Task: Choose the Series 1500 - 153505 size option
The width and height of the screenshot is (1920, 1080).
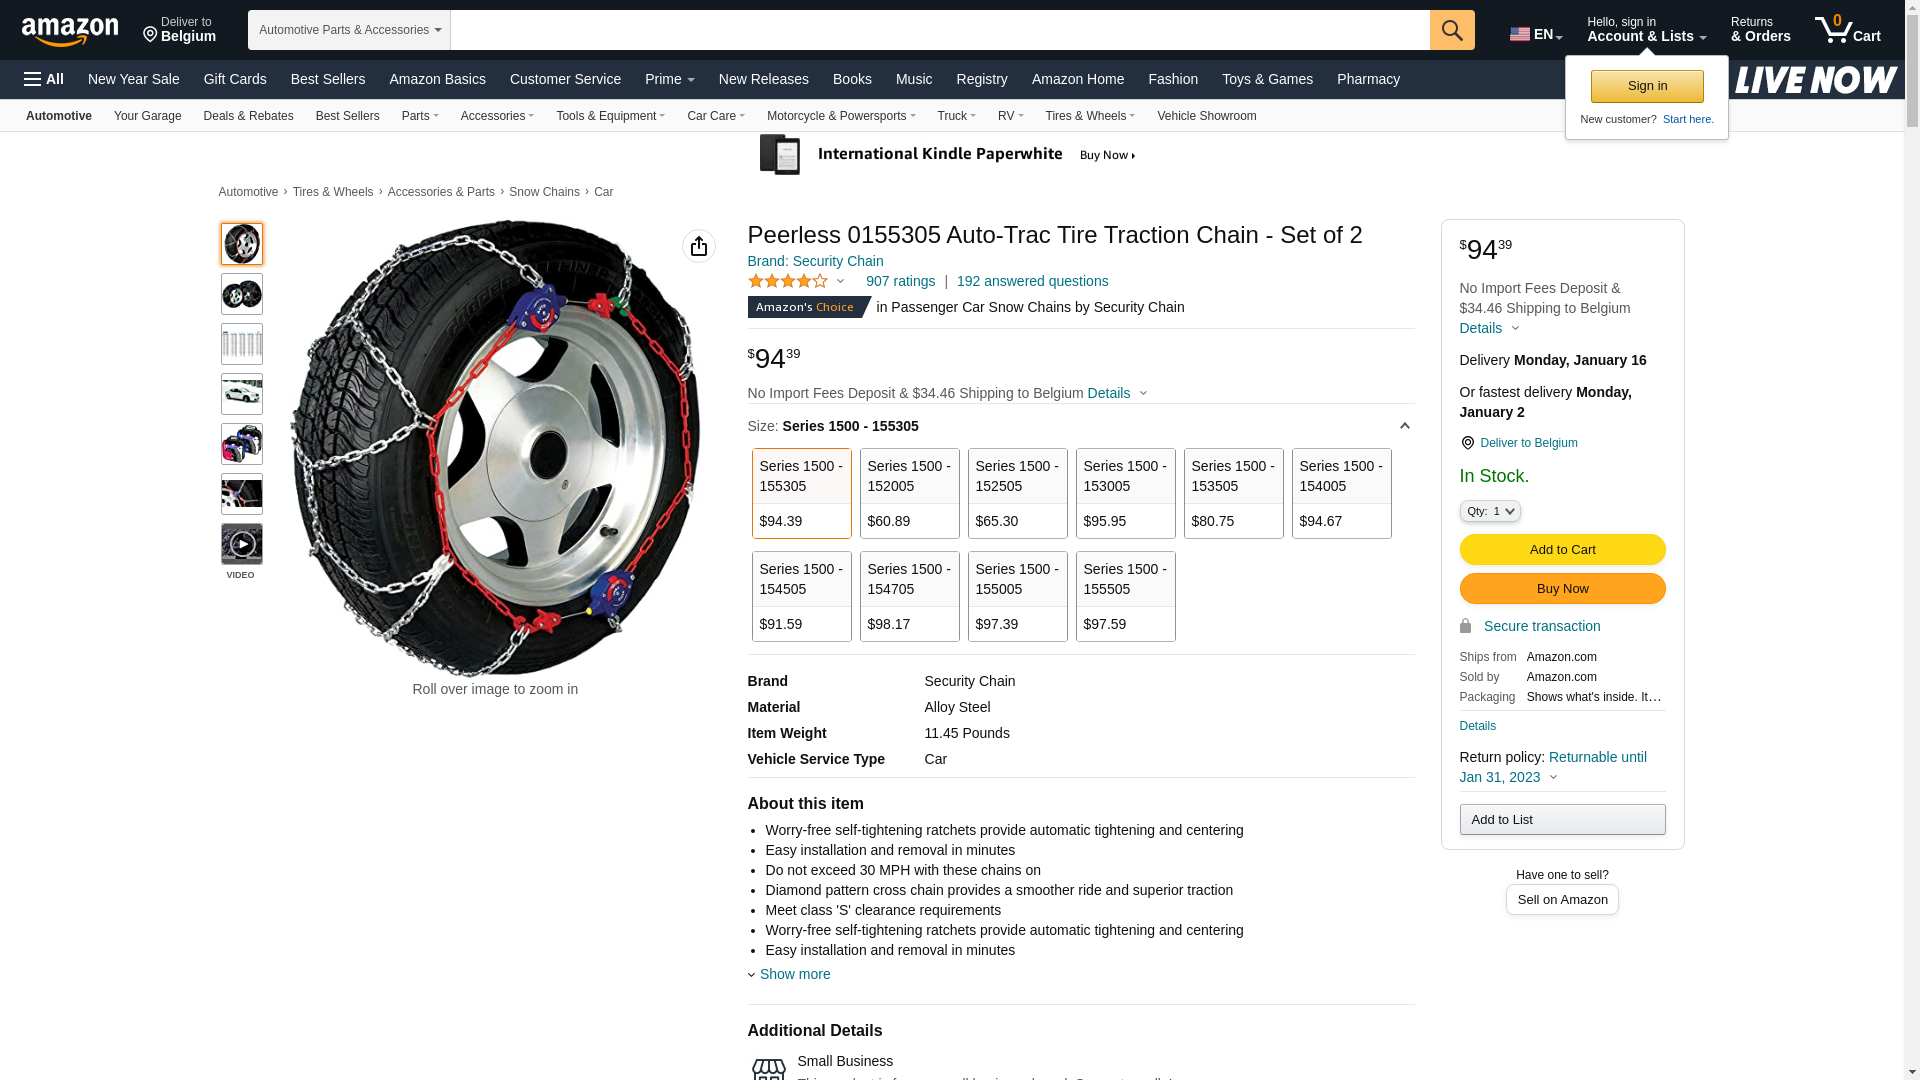Action: pos(1233,493)
